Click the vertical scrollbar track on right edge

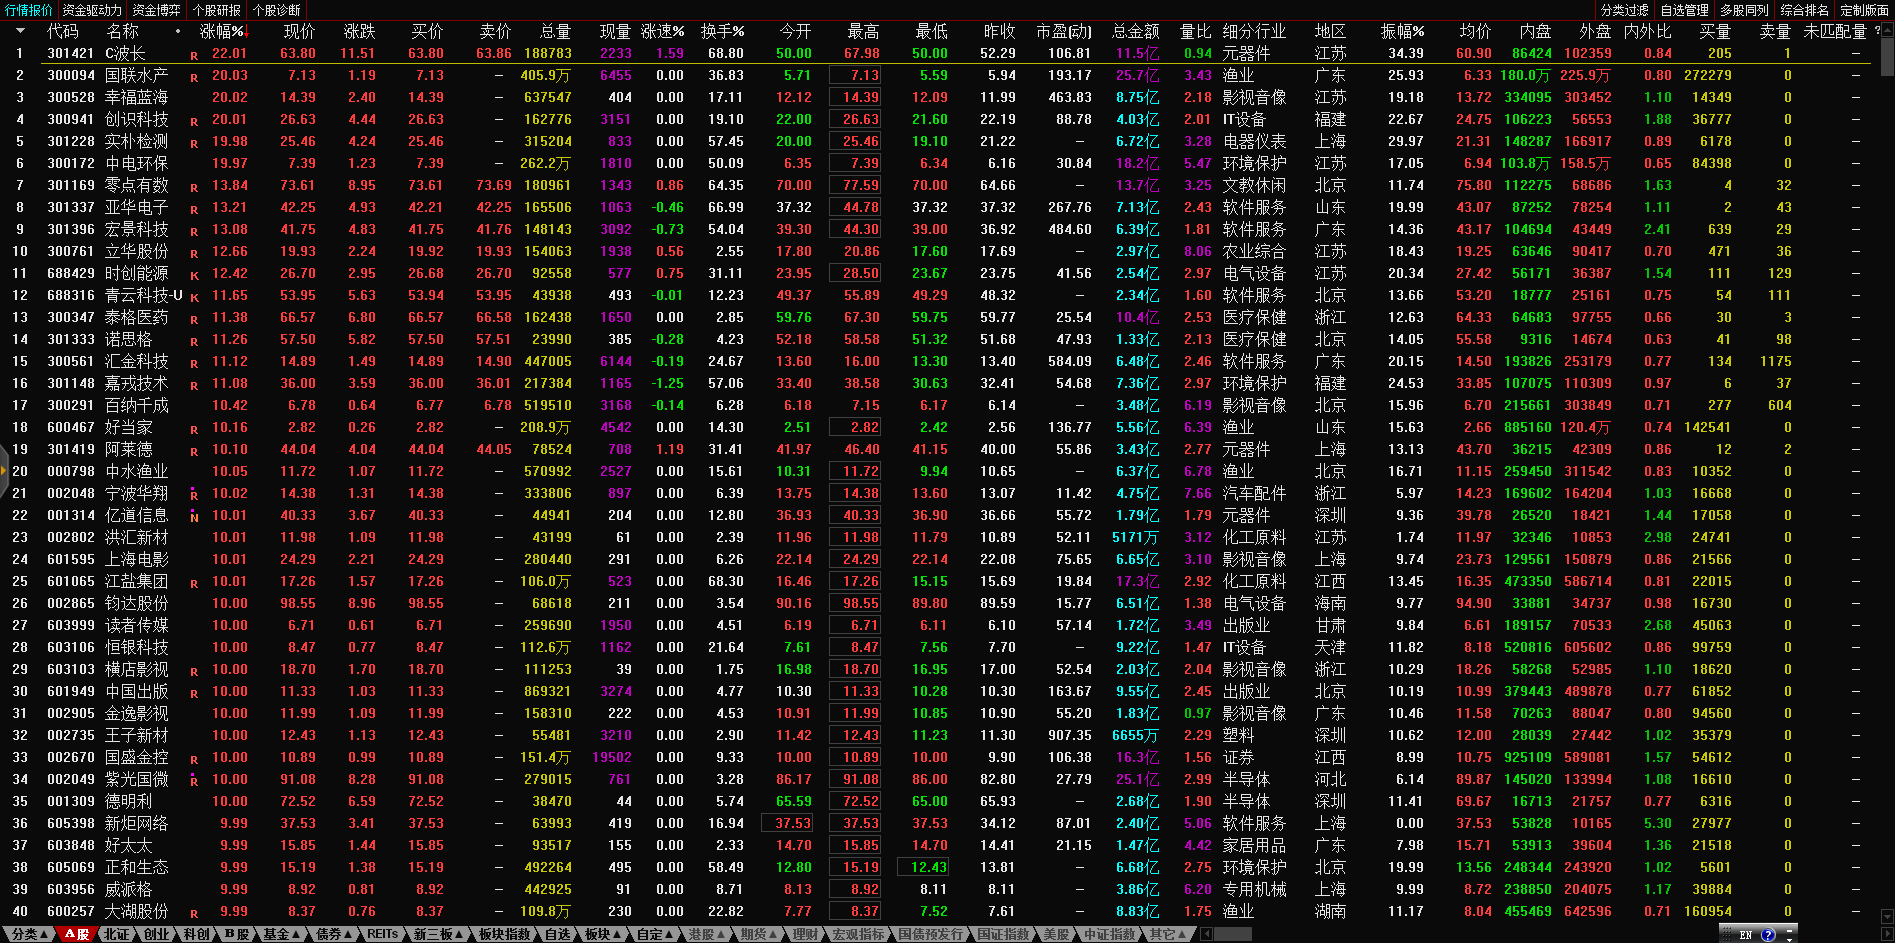click(1887, 500)
